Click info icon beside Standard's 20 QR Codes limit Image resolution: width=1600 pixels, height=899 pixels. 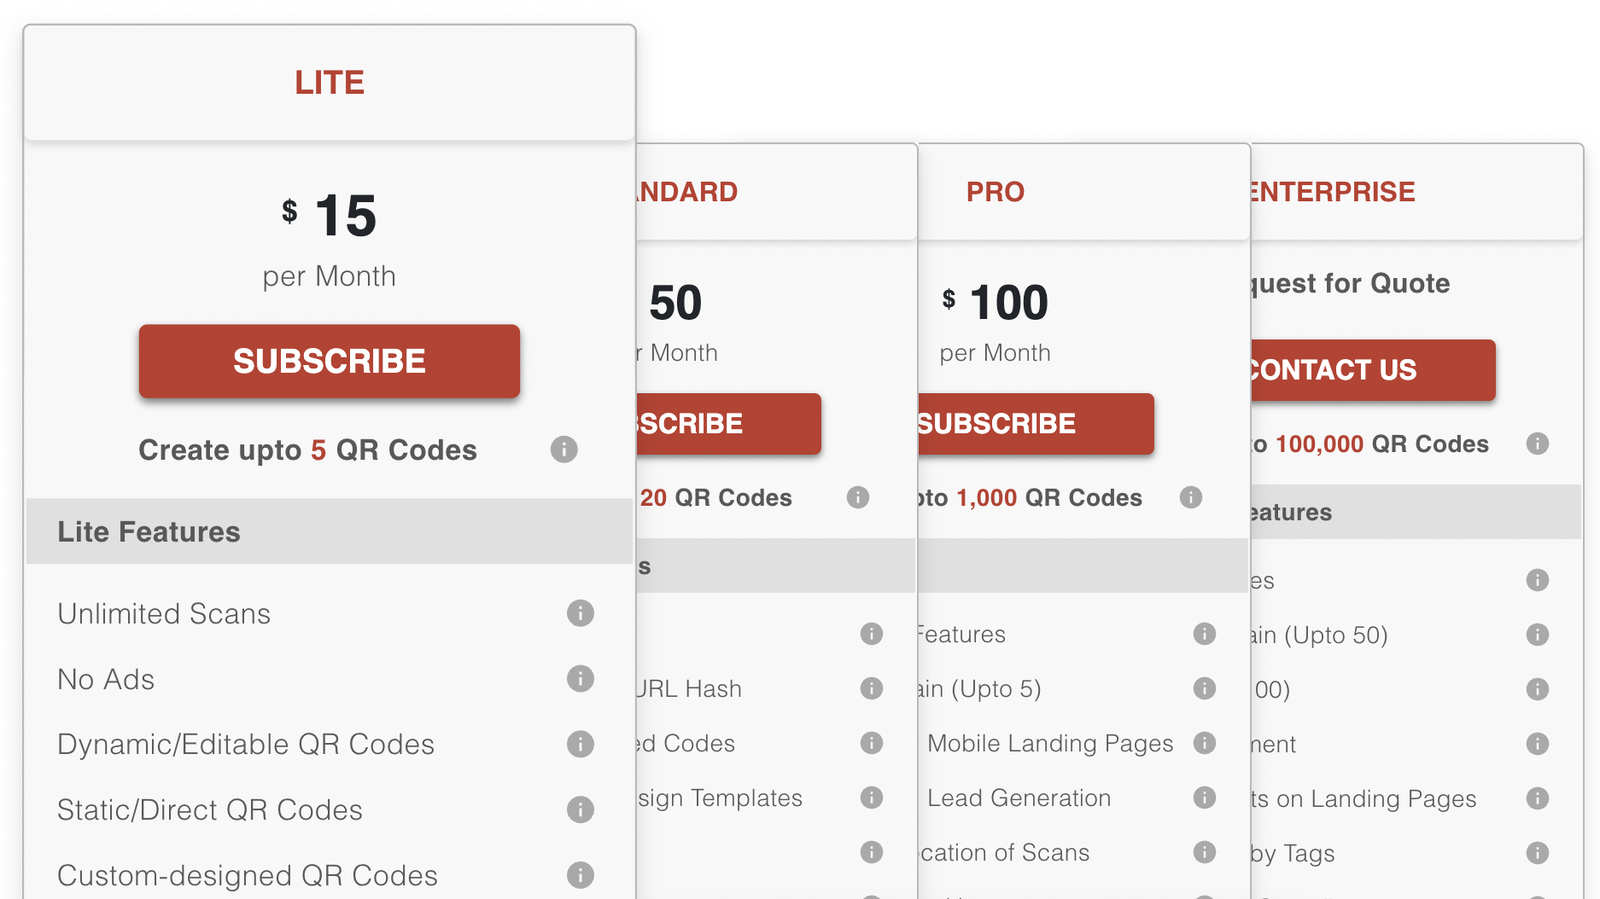click(857, 497)
